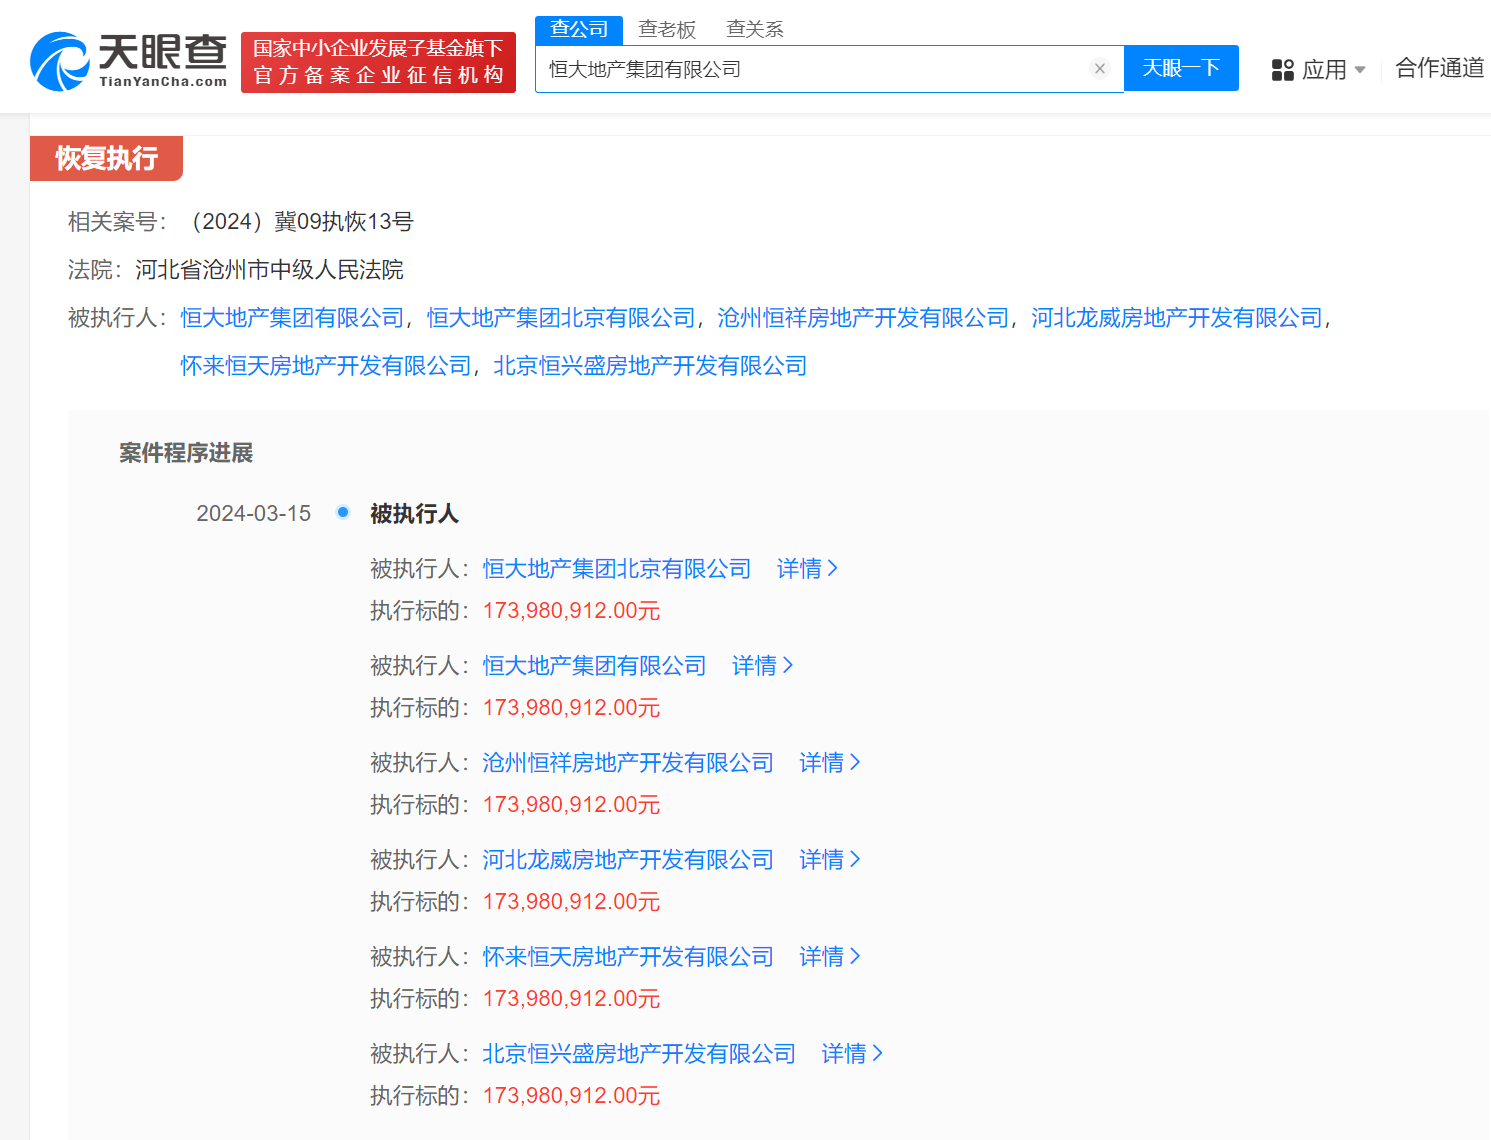Image resolution: width=1491 pixels, height=1140 pixels.
Task: Switch to the 查老板 tab
Action: click(667, 29)
